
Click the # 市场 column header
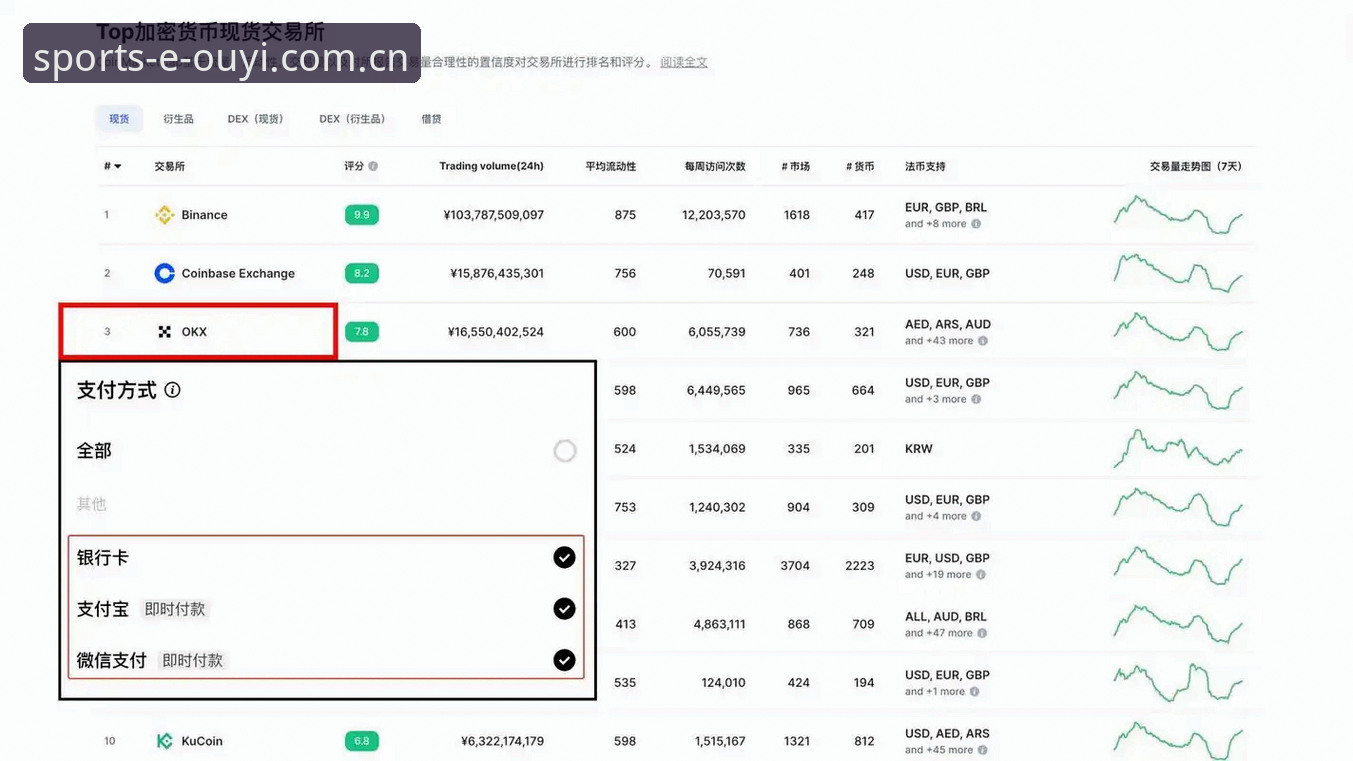(x=795, y=166)
